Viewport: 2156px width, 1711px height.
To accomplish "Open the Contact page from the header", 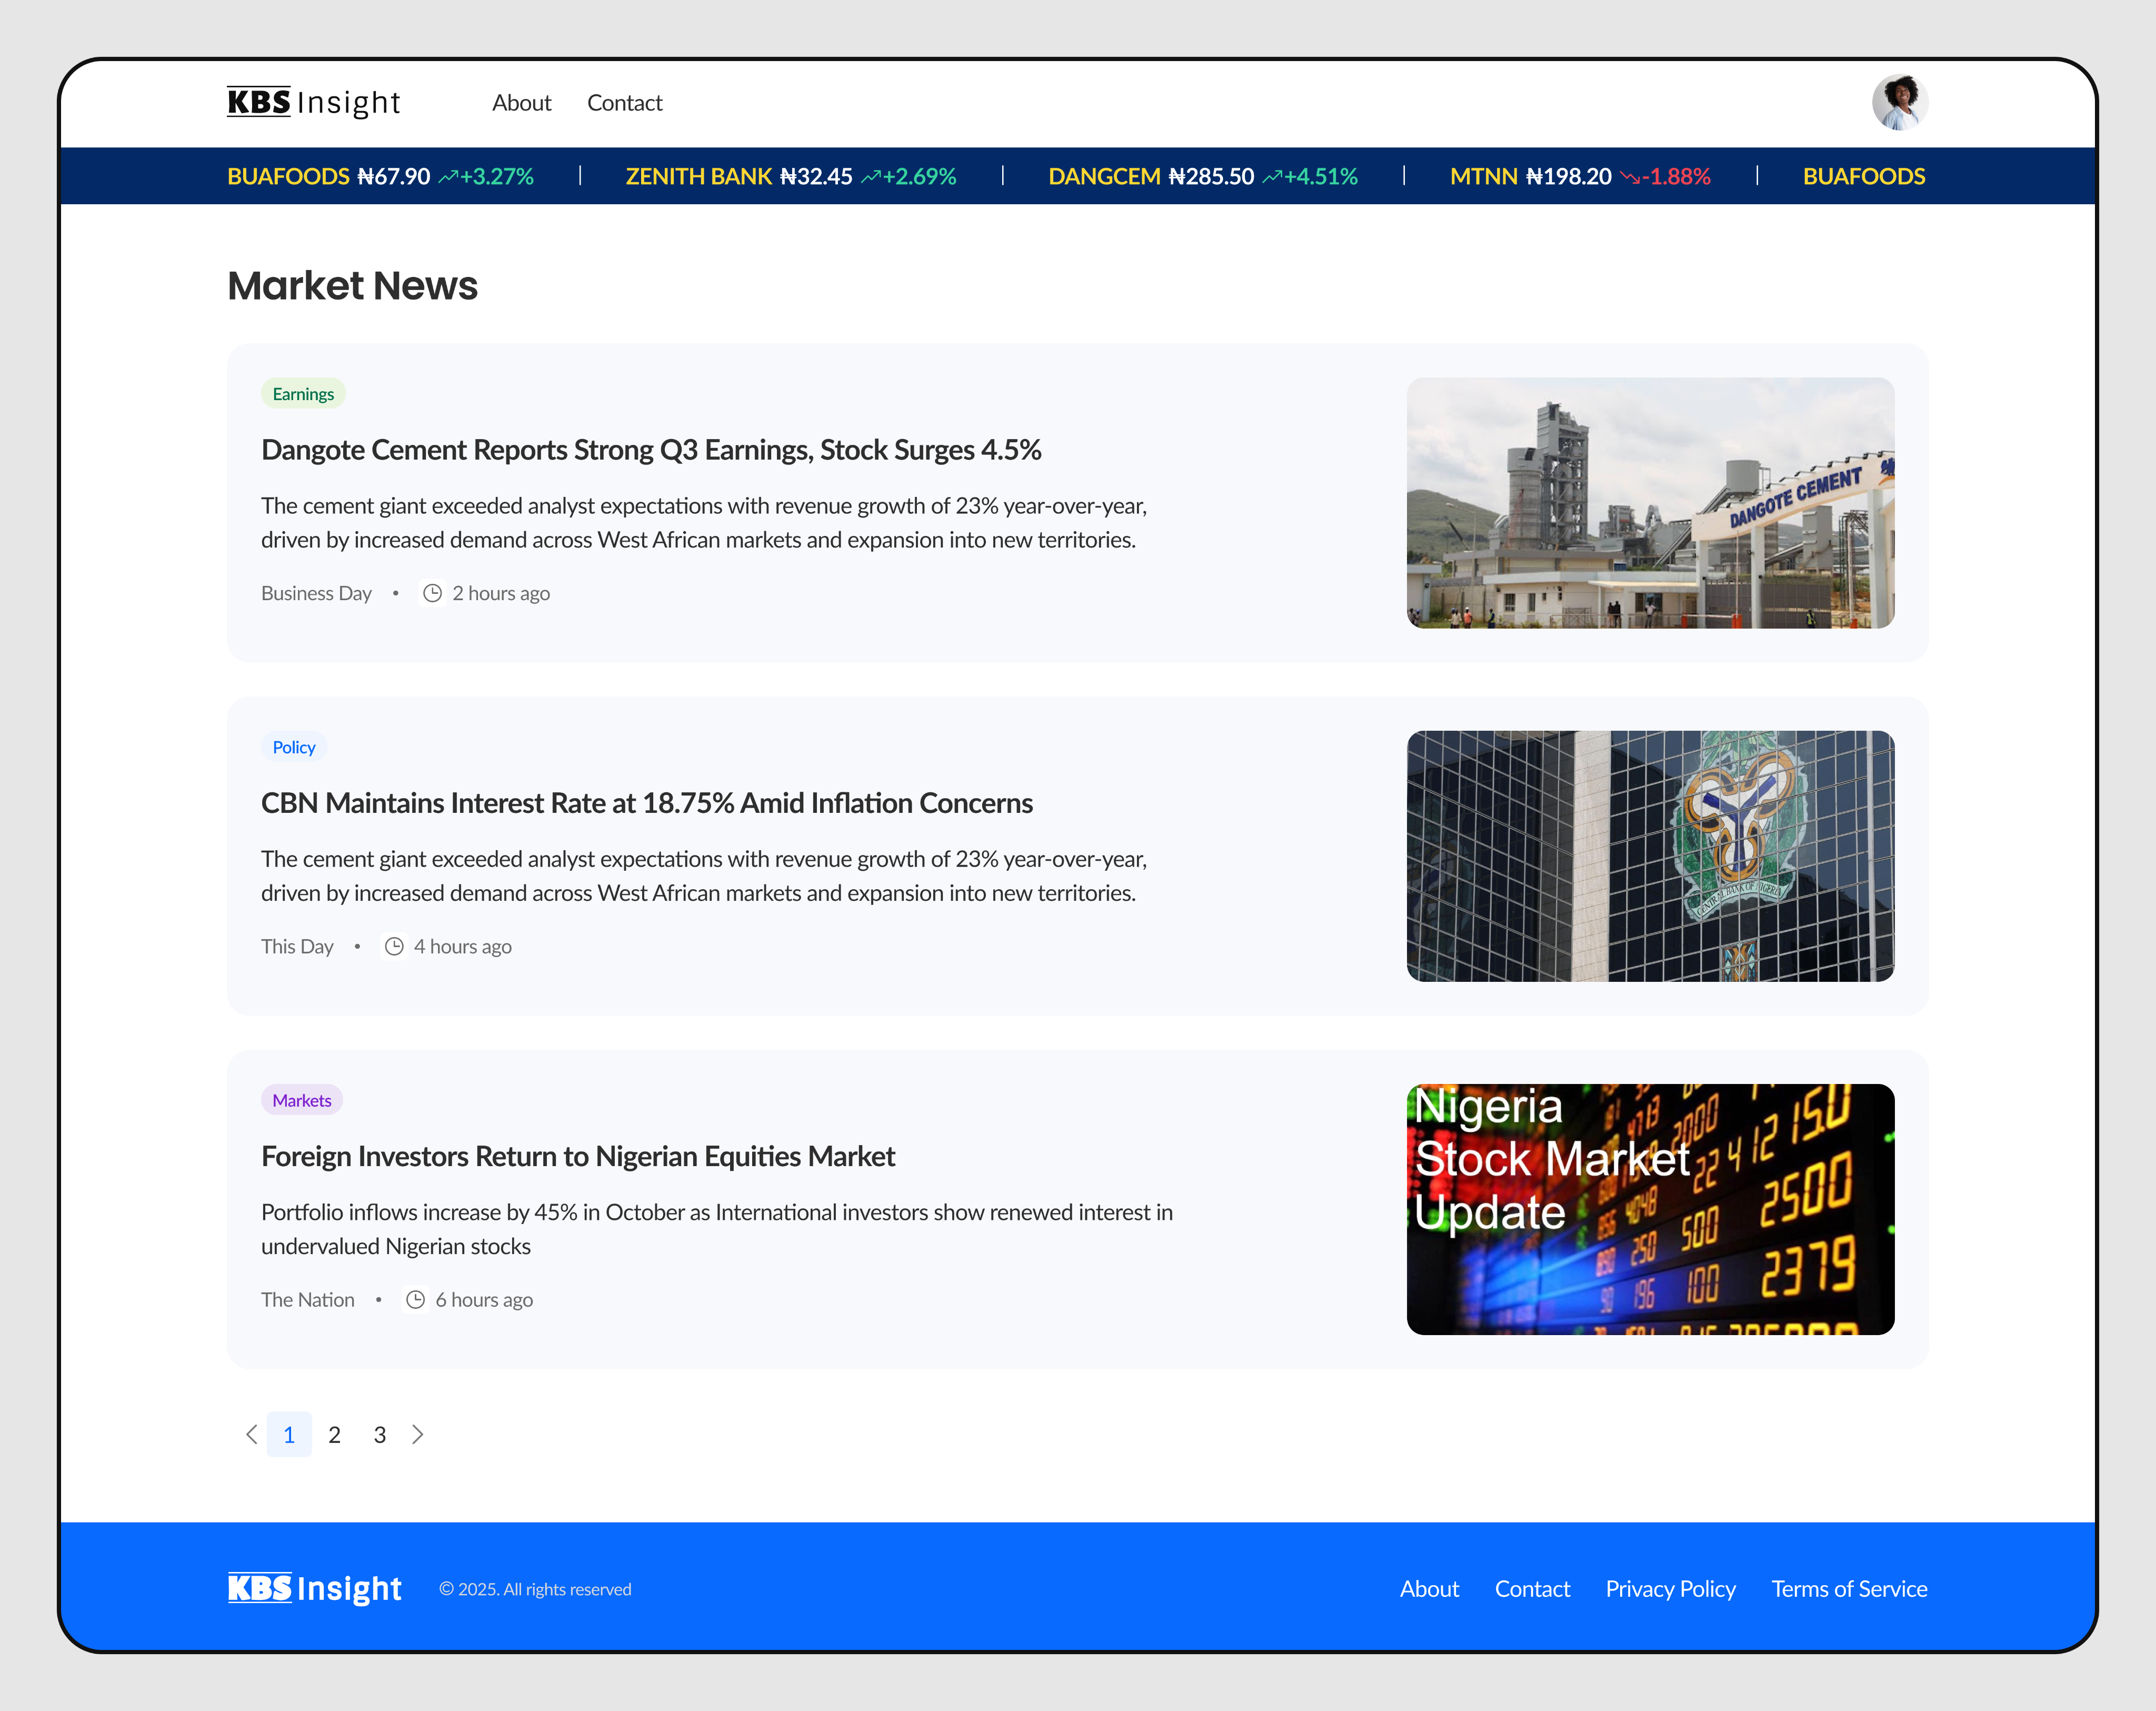I will pyautogui.click(x=624, y=103).
